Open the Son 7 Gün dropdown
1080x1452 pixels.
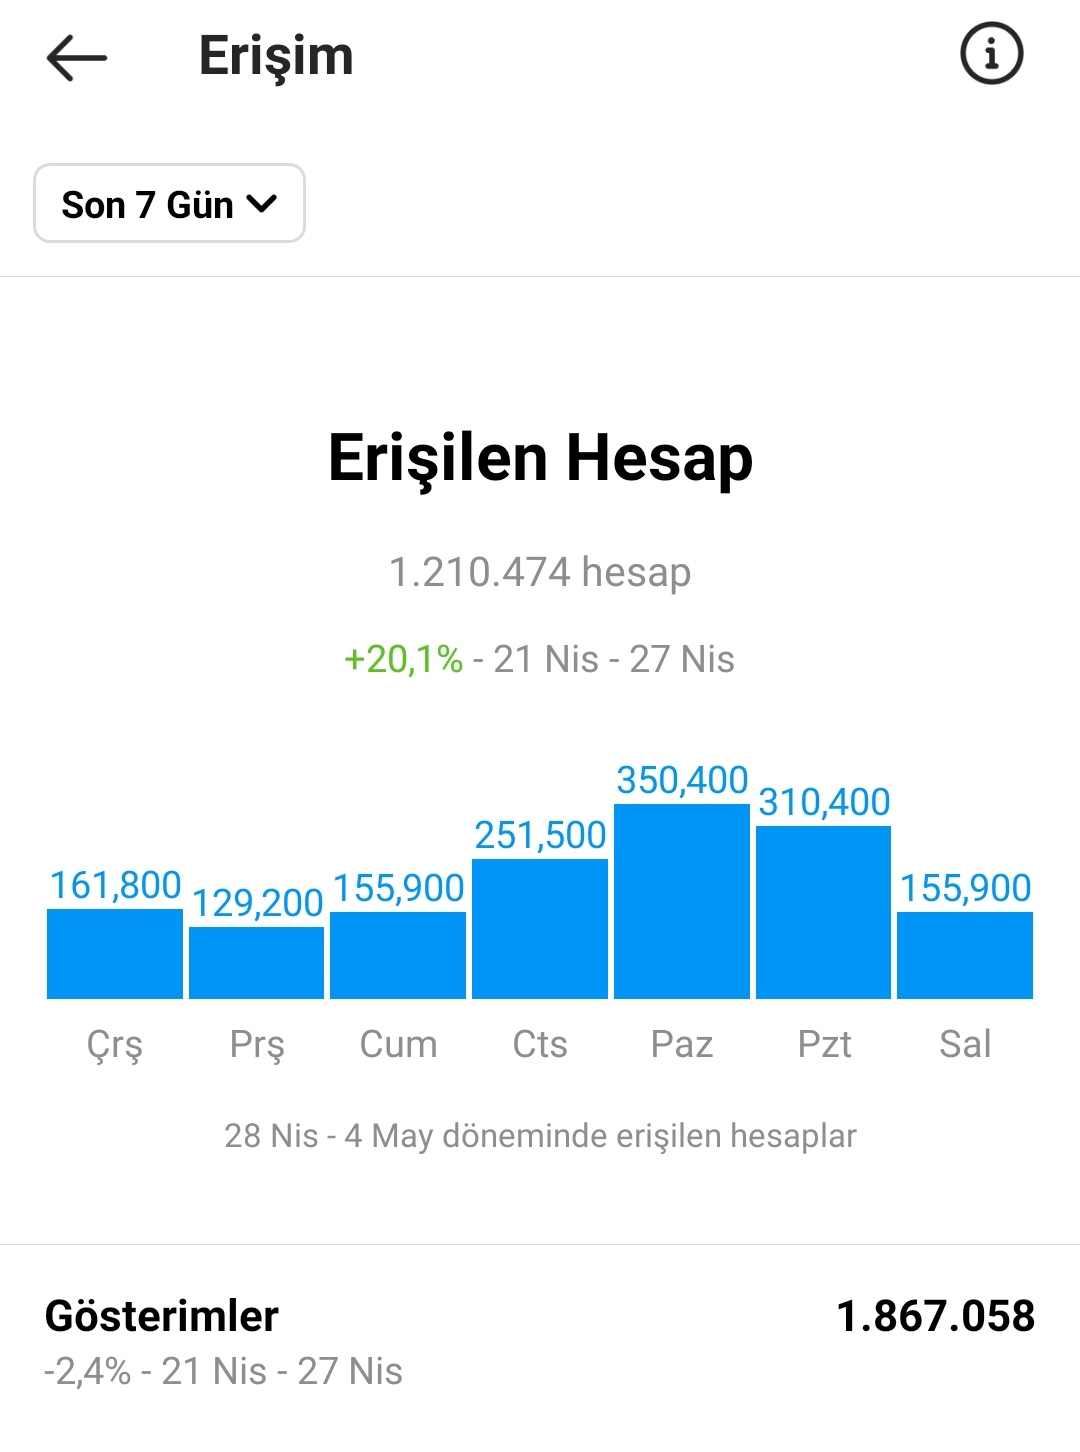coord(169,203)
